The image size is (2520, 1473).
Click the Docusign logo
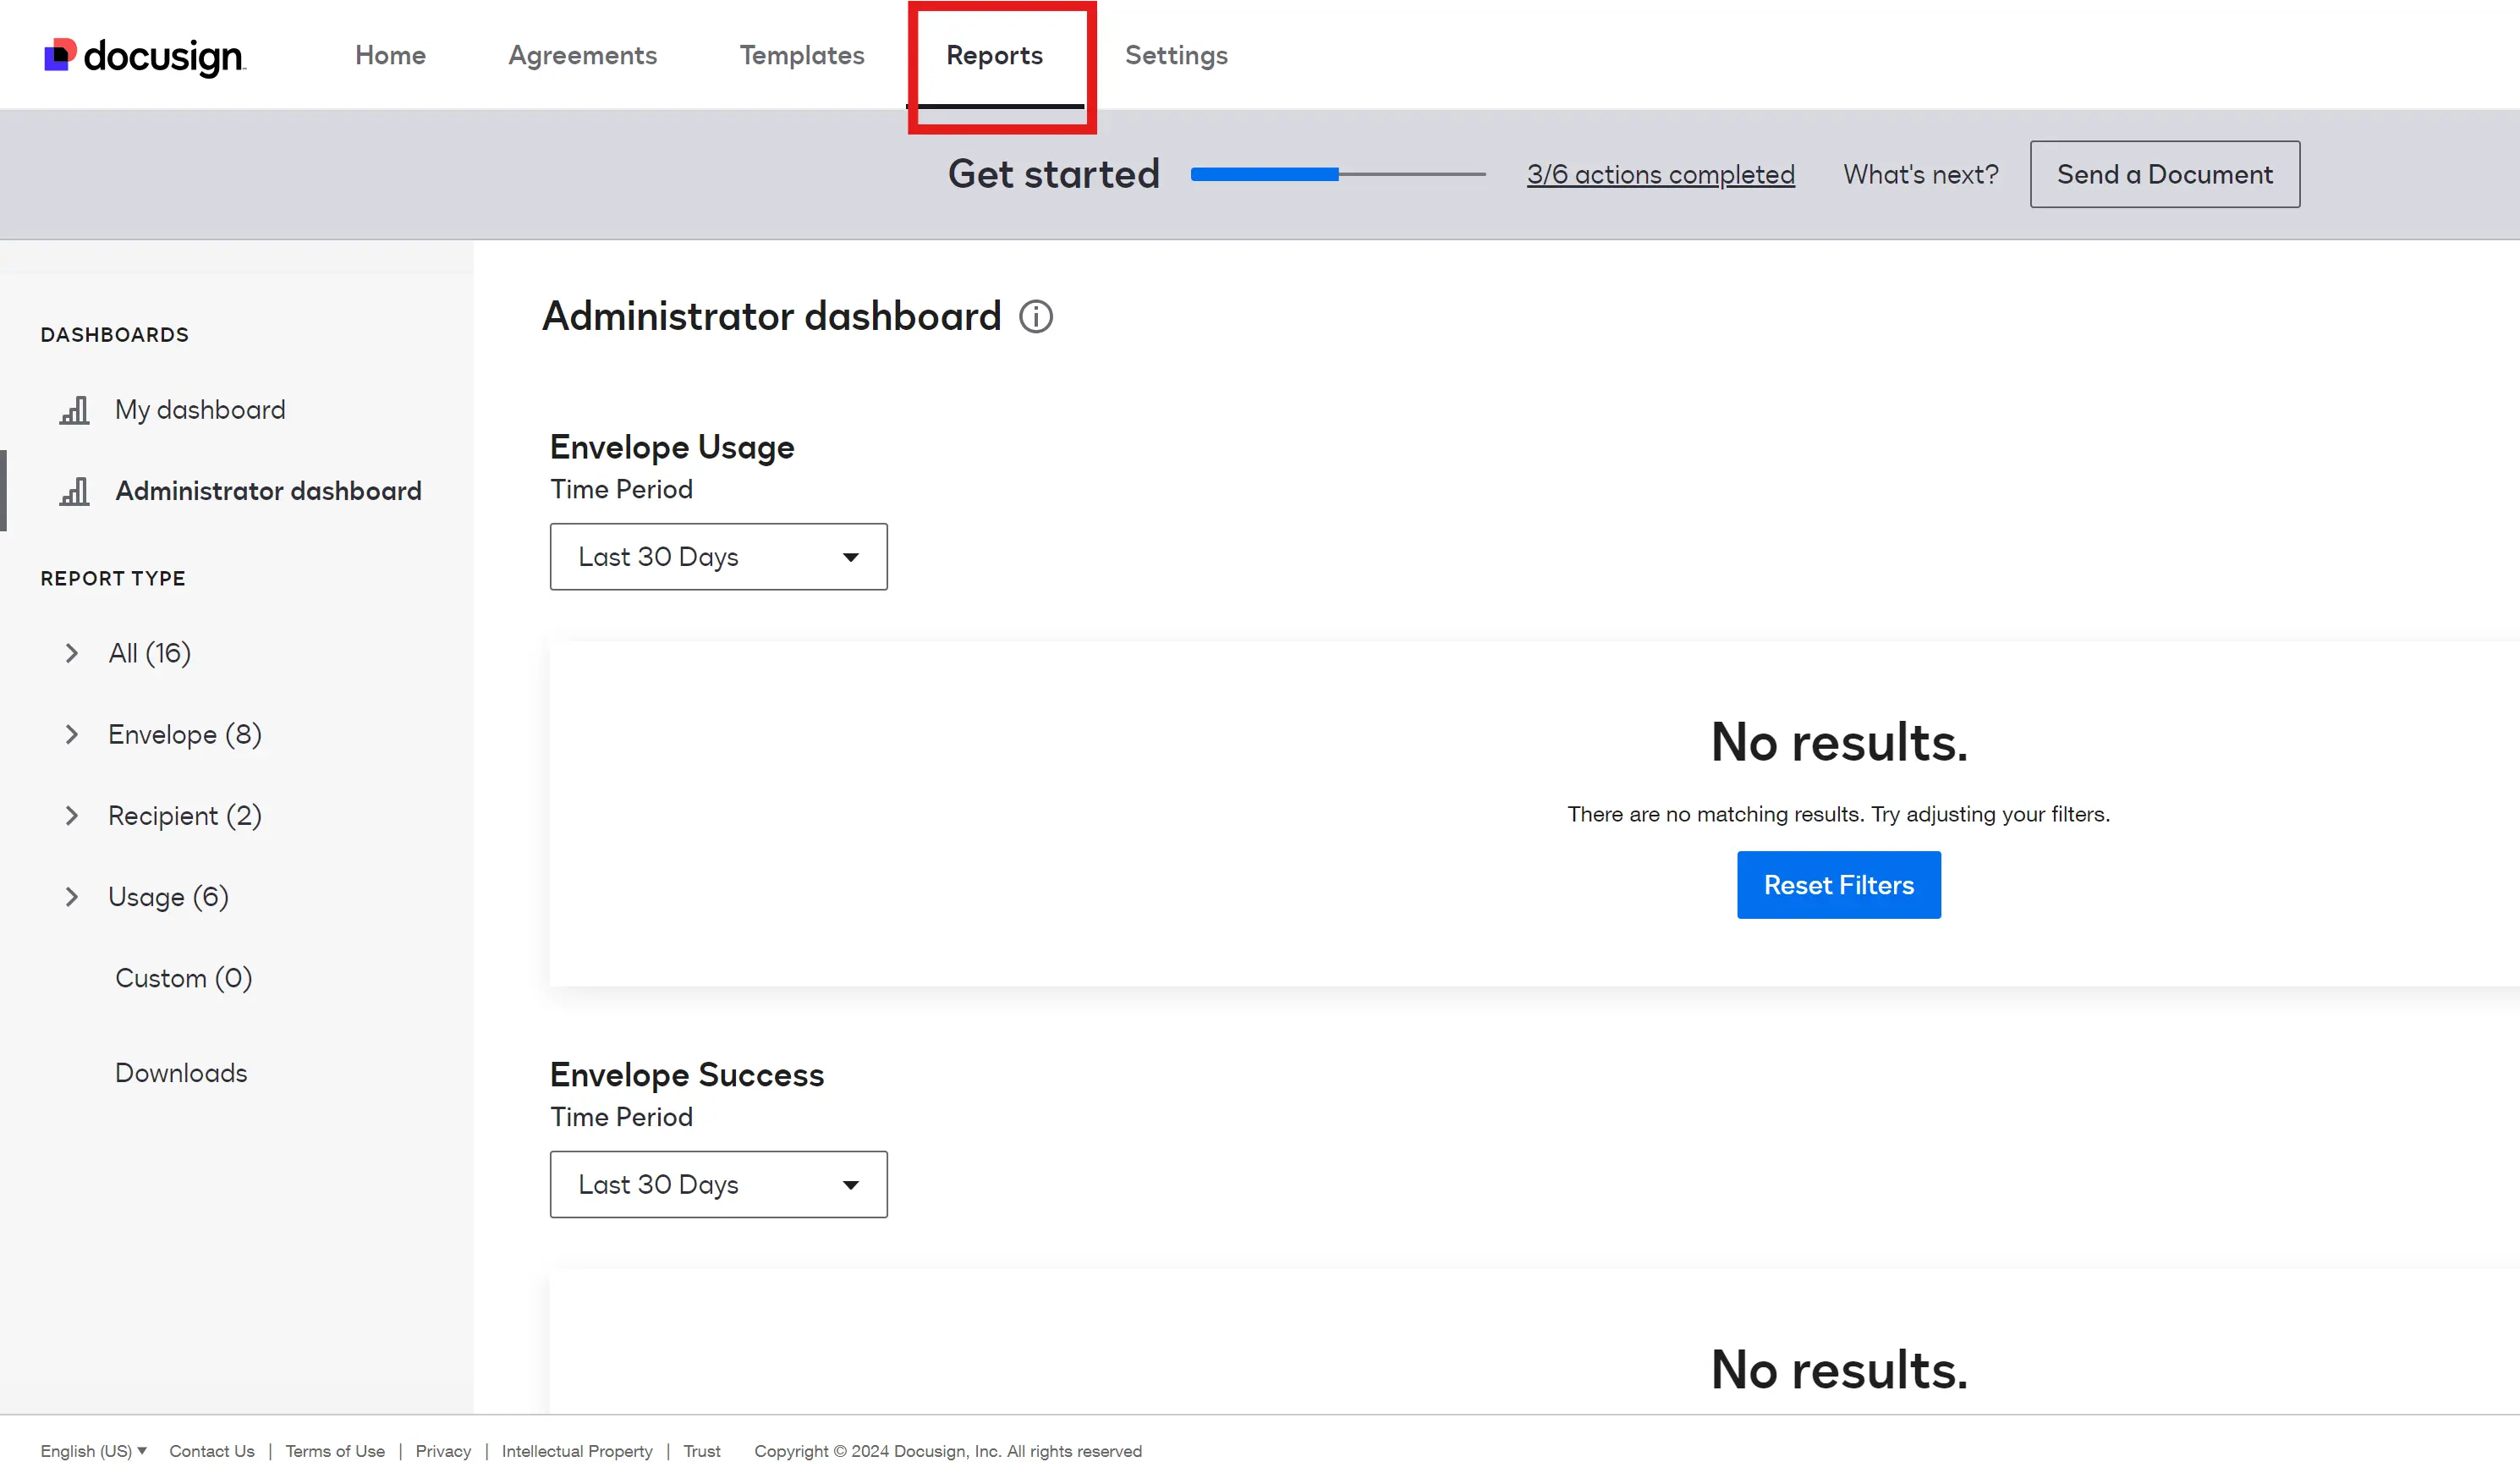(145, 56)
